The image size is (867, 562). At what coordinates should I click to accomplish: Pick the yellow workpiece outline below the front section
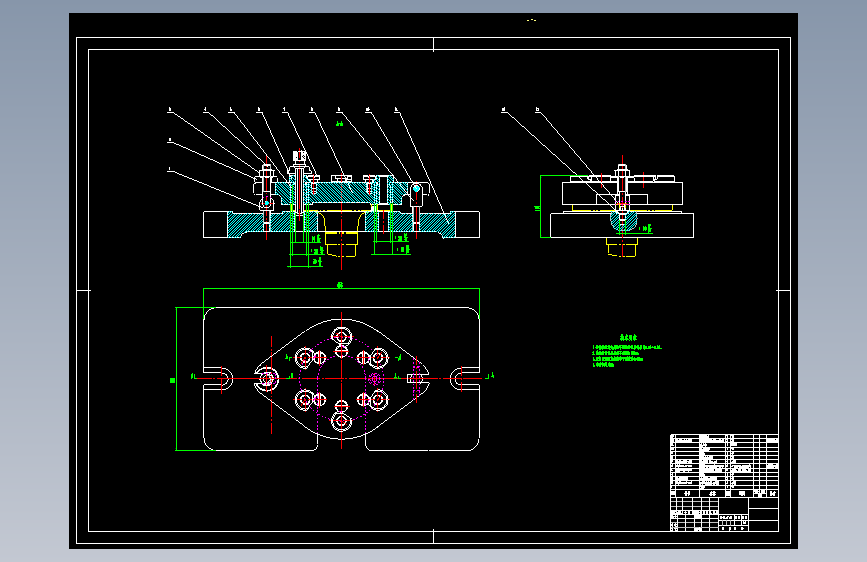click(x=341, y=245)
